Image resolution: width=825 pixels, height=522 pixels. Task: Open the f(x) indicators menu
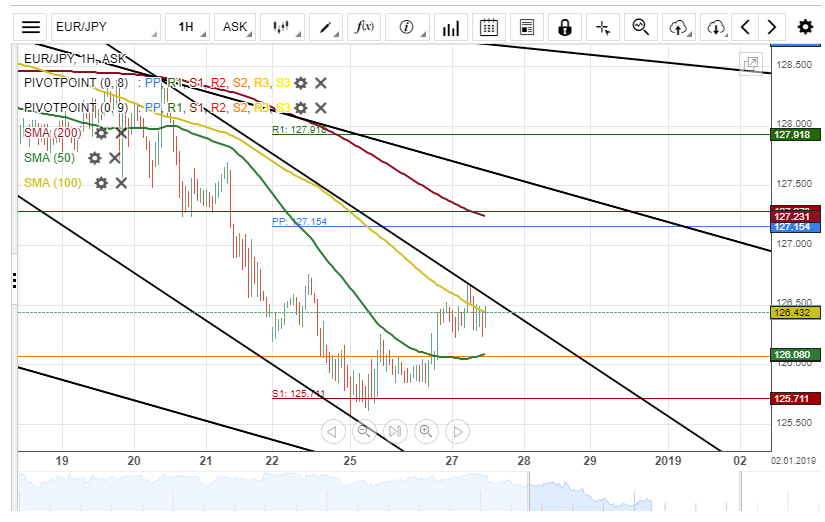(364, 27)
